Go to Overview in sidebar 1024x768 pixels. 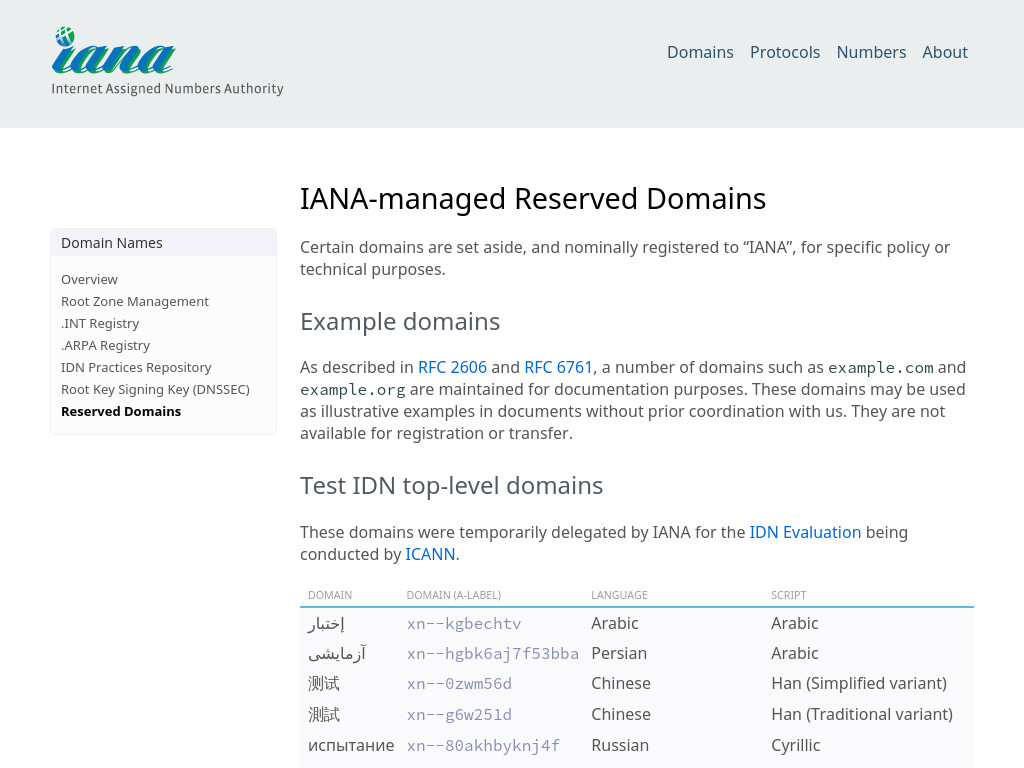point(89,280)
